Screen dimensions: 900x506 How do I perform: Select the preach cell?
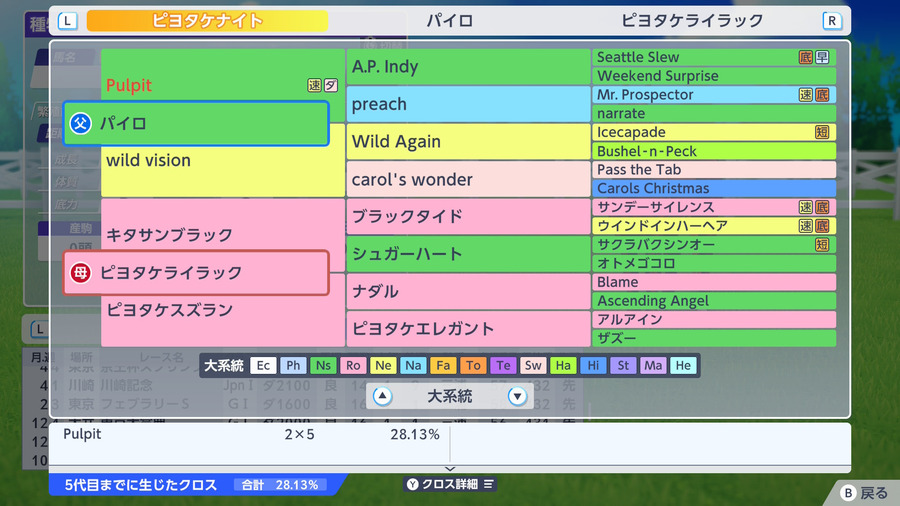click(x=468, y=104)
